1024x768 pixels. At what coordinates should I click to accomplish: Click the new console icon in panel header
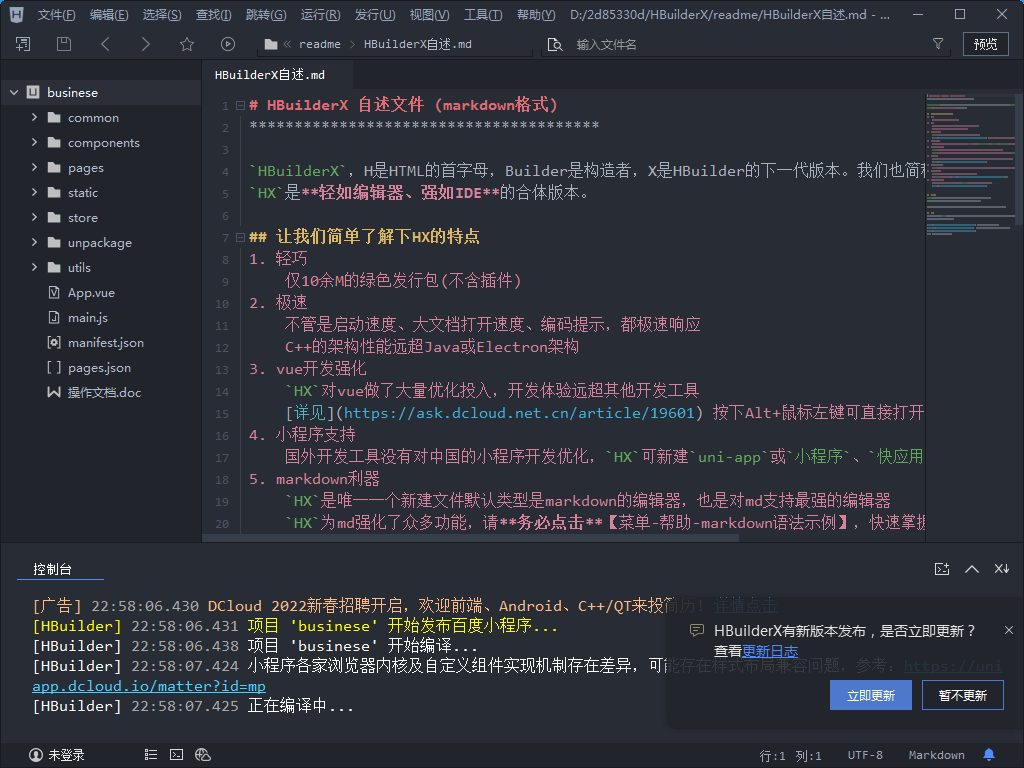point(941,569)
